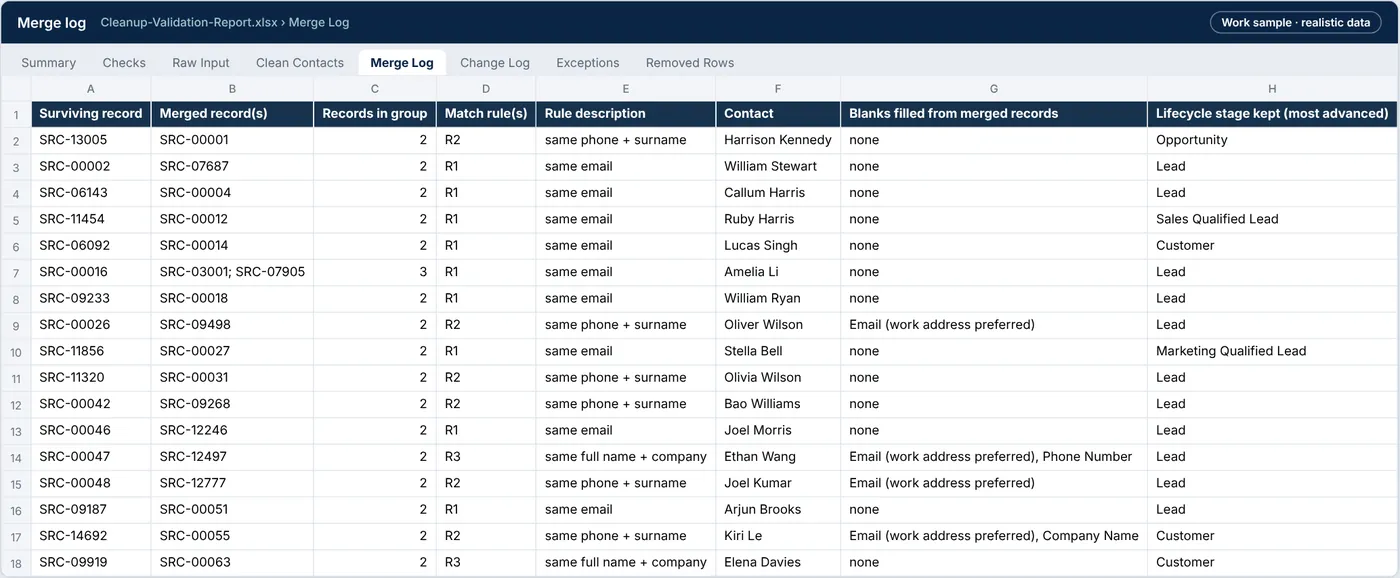The image size is (1400, 578).
Task: Open the Summary sheet tab
Action: click(x=48, y=62)
